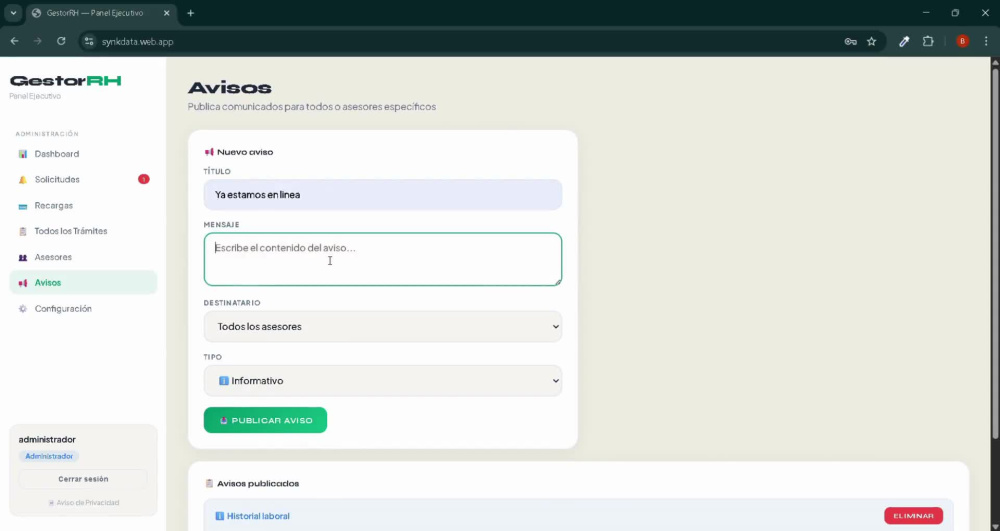Viewport: 1000px width, 531px height.
Task: Open a new browser tab
Action: tap(191, 13)
